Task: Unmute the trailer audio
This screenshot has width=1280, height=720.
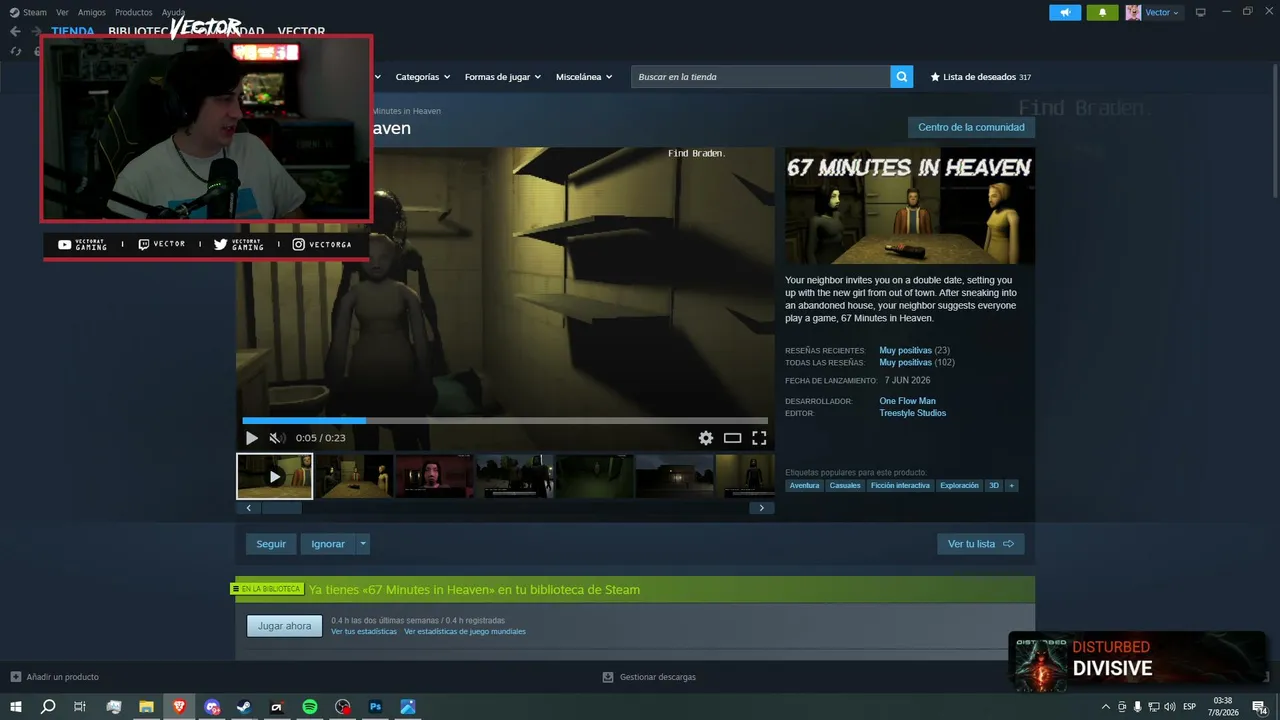Action: coord(276,438)
